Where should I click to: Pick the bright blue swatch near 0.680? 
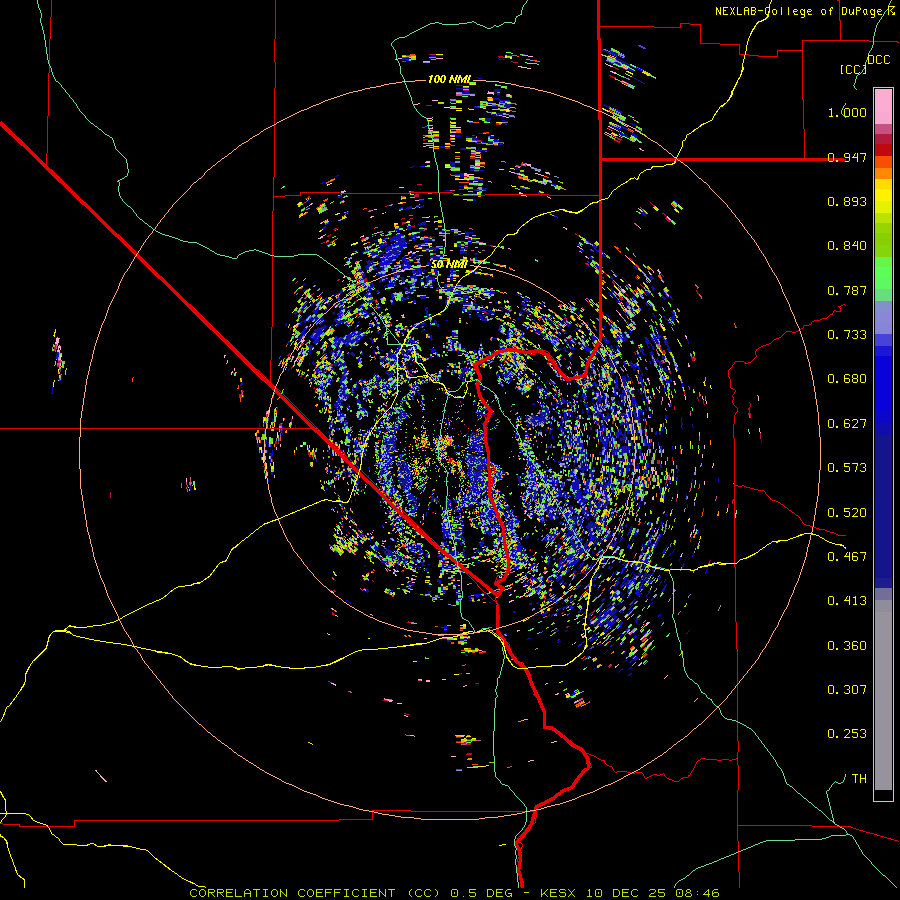pos(883,384)
